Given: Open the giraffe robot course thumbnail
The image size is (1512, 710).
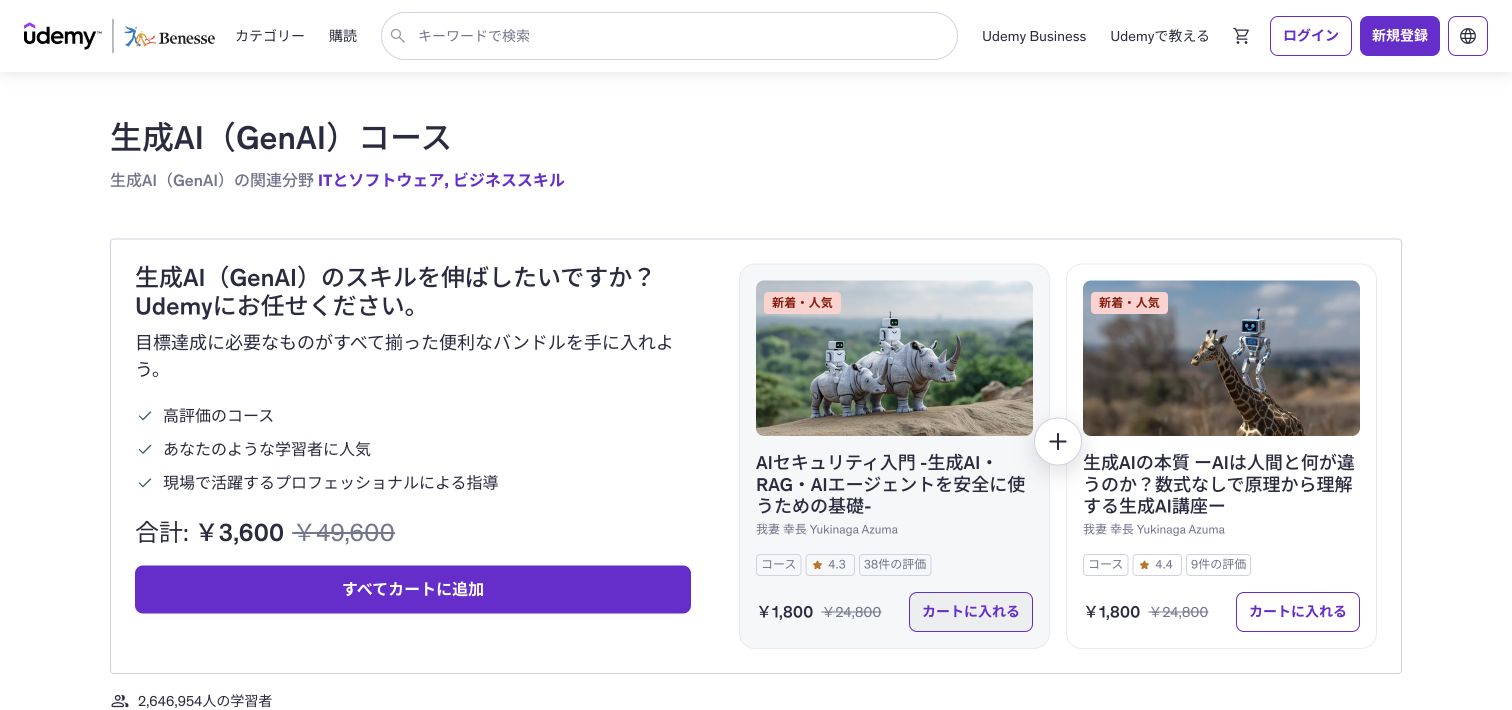Looking at the screenshot, I should tap(1221, 358).
